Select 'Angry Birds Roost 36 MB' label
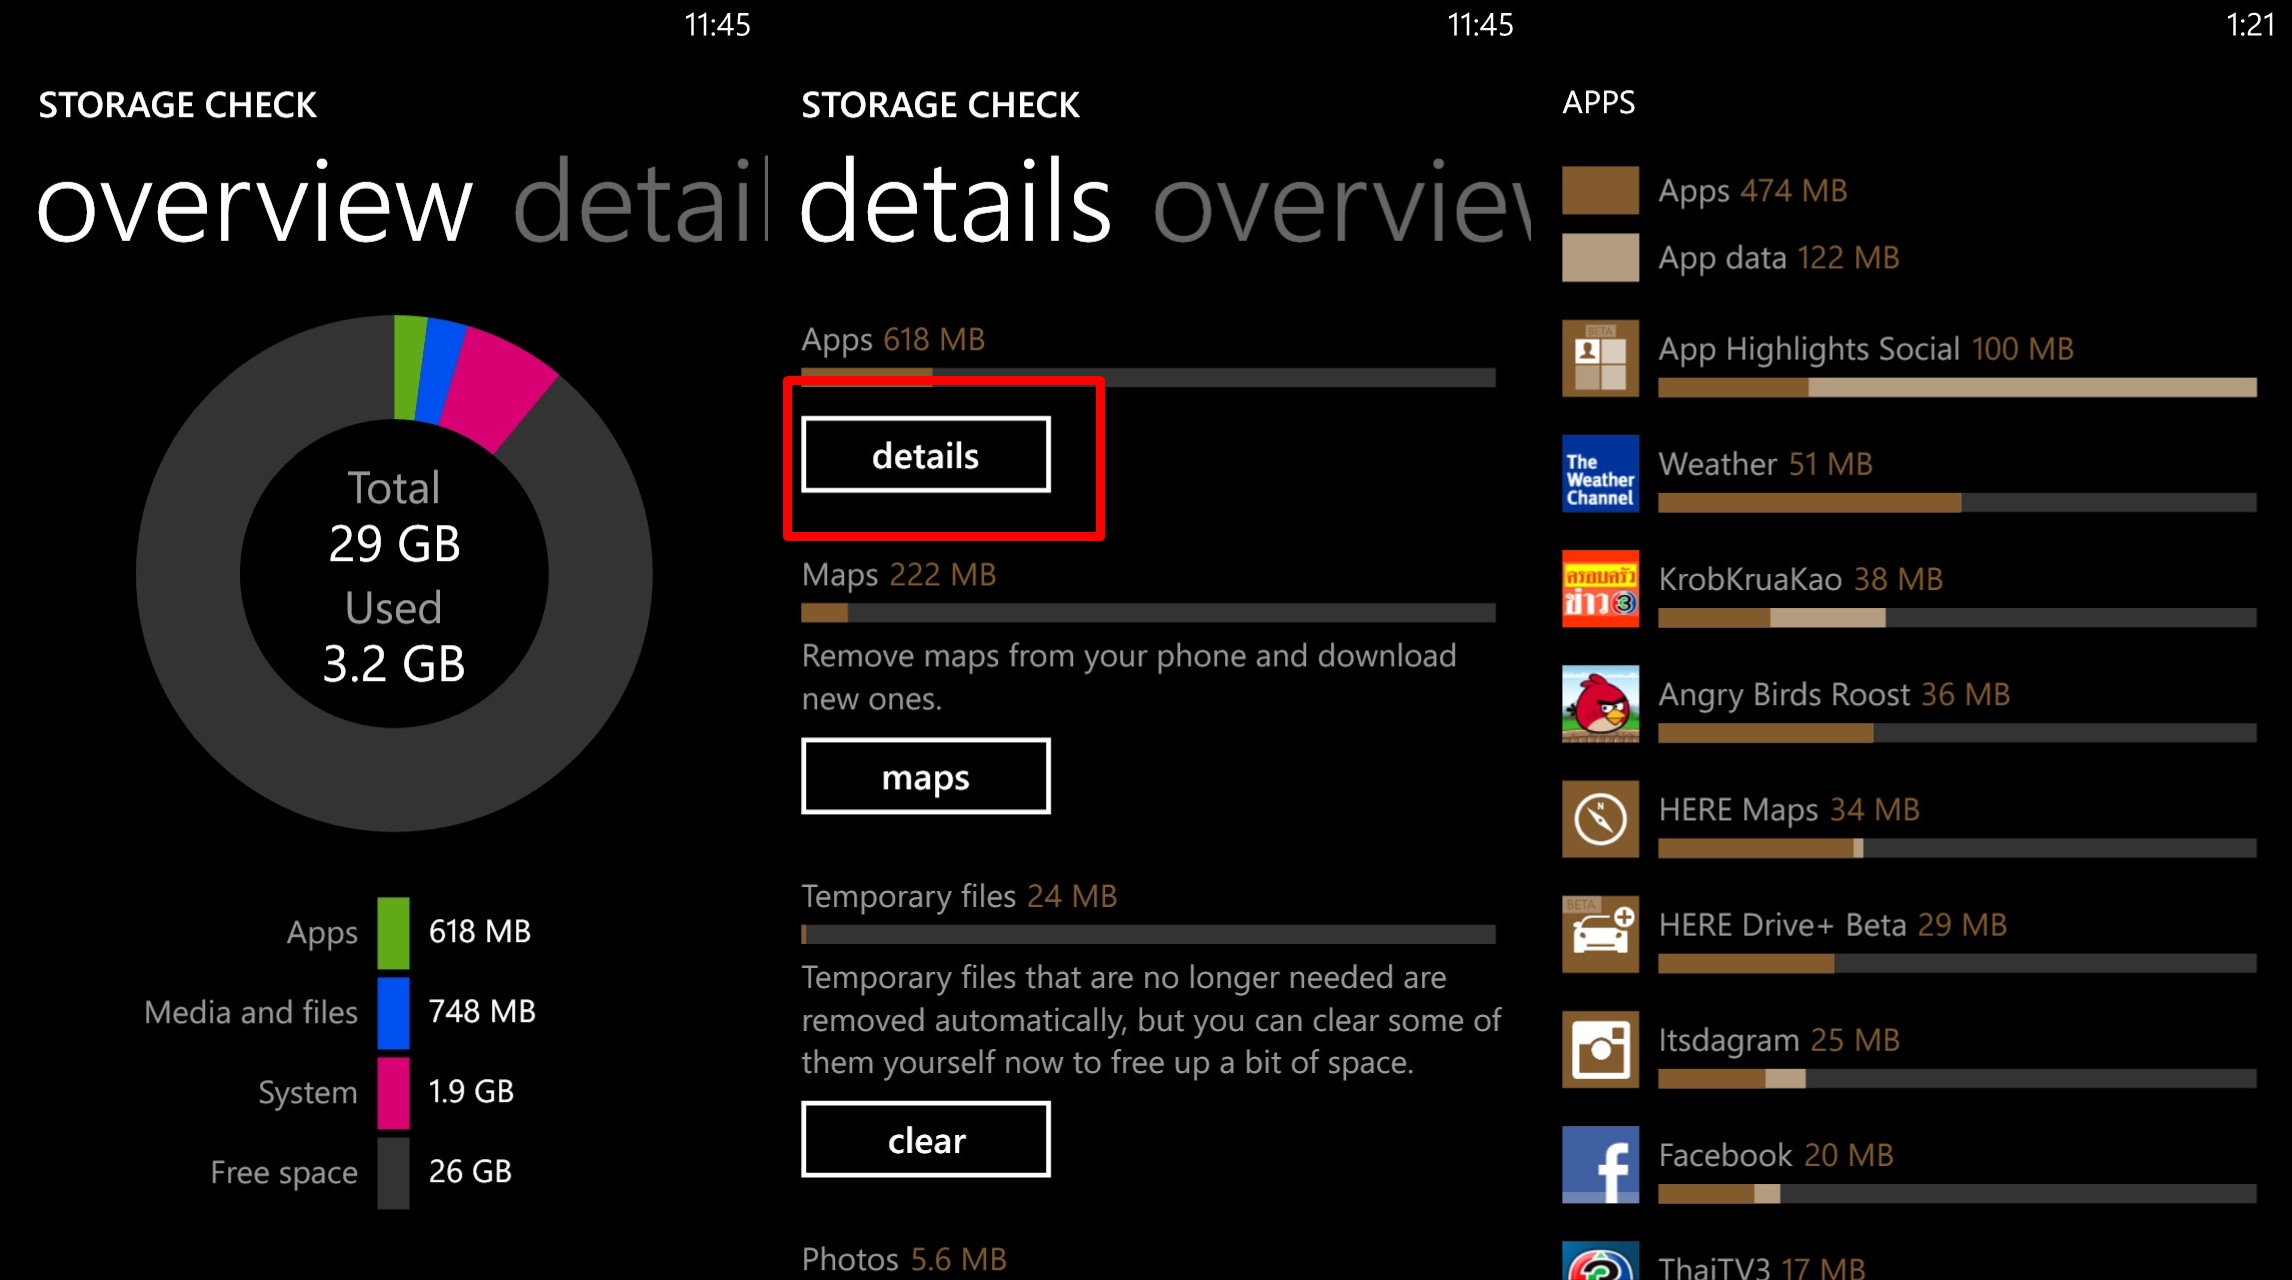Viewport: 2292px width, 1280px height. coord(1834,694)
